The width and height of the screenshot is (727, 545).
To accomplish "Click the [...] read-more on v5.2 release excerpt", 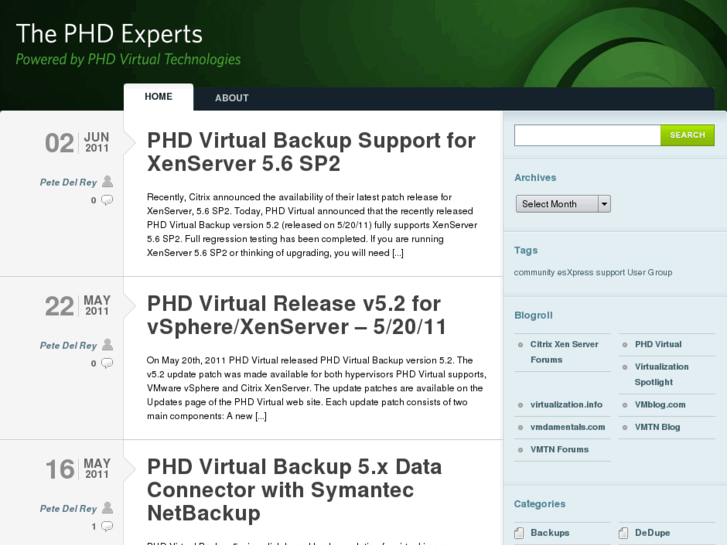I will click(x=261, y=417).
